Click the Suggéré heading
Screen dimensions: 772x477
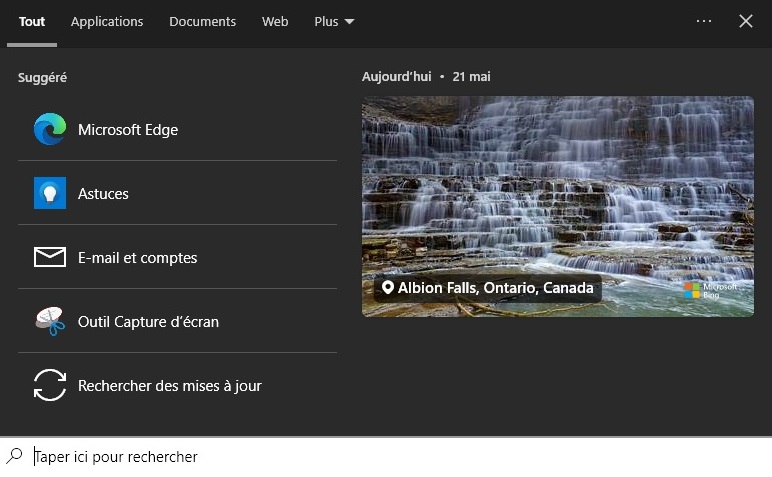[x=42, y=77]
